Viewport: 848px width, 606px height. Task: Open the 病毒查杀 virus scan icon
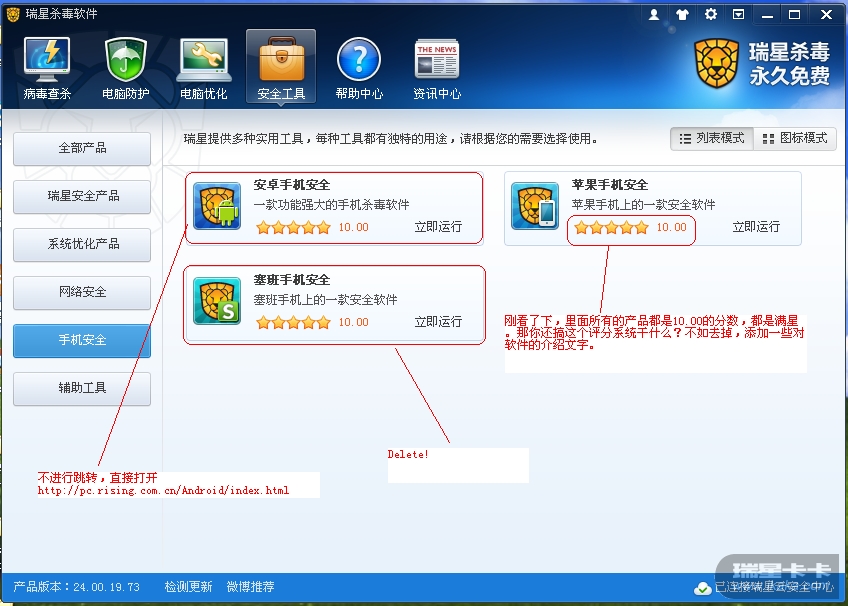(47, 68)
